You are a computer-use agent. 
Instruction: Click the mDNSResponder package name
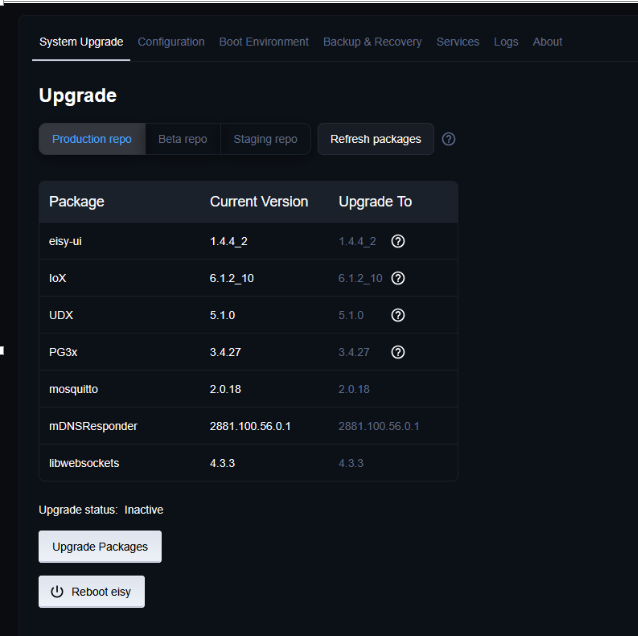click(x=93, y=426)
